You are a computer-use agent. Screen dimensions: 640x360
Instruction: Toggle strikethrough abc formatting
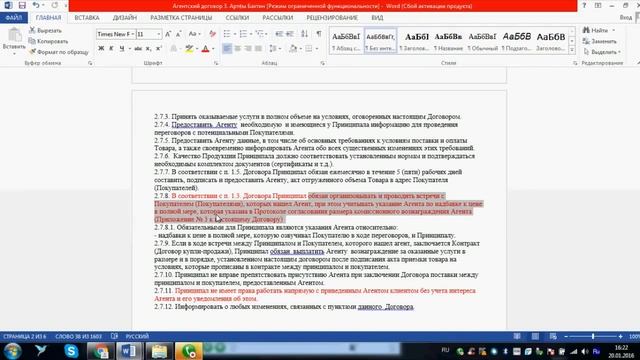click(138, 49)
